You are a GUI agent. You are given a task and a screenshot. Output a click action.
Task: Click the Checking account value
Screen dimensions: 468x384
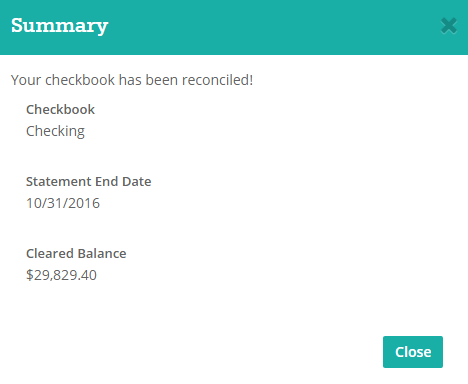tap(55, 131)
